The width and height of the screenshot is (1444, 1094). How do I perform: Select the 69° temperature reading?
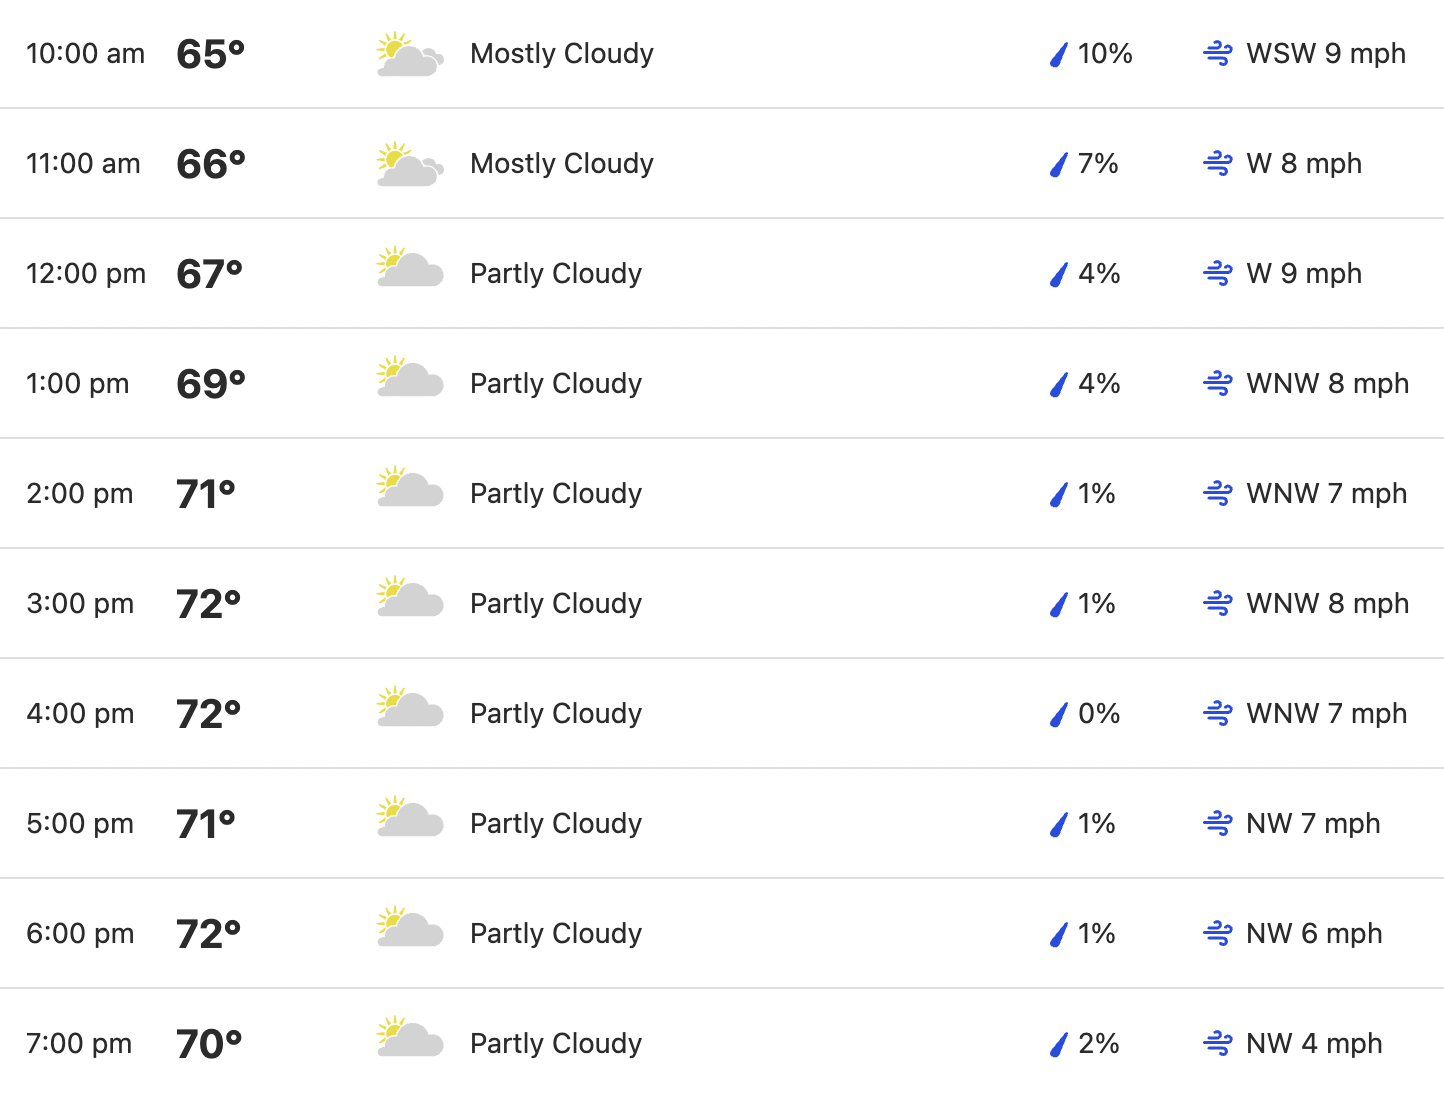click(x=211, y=384)
